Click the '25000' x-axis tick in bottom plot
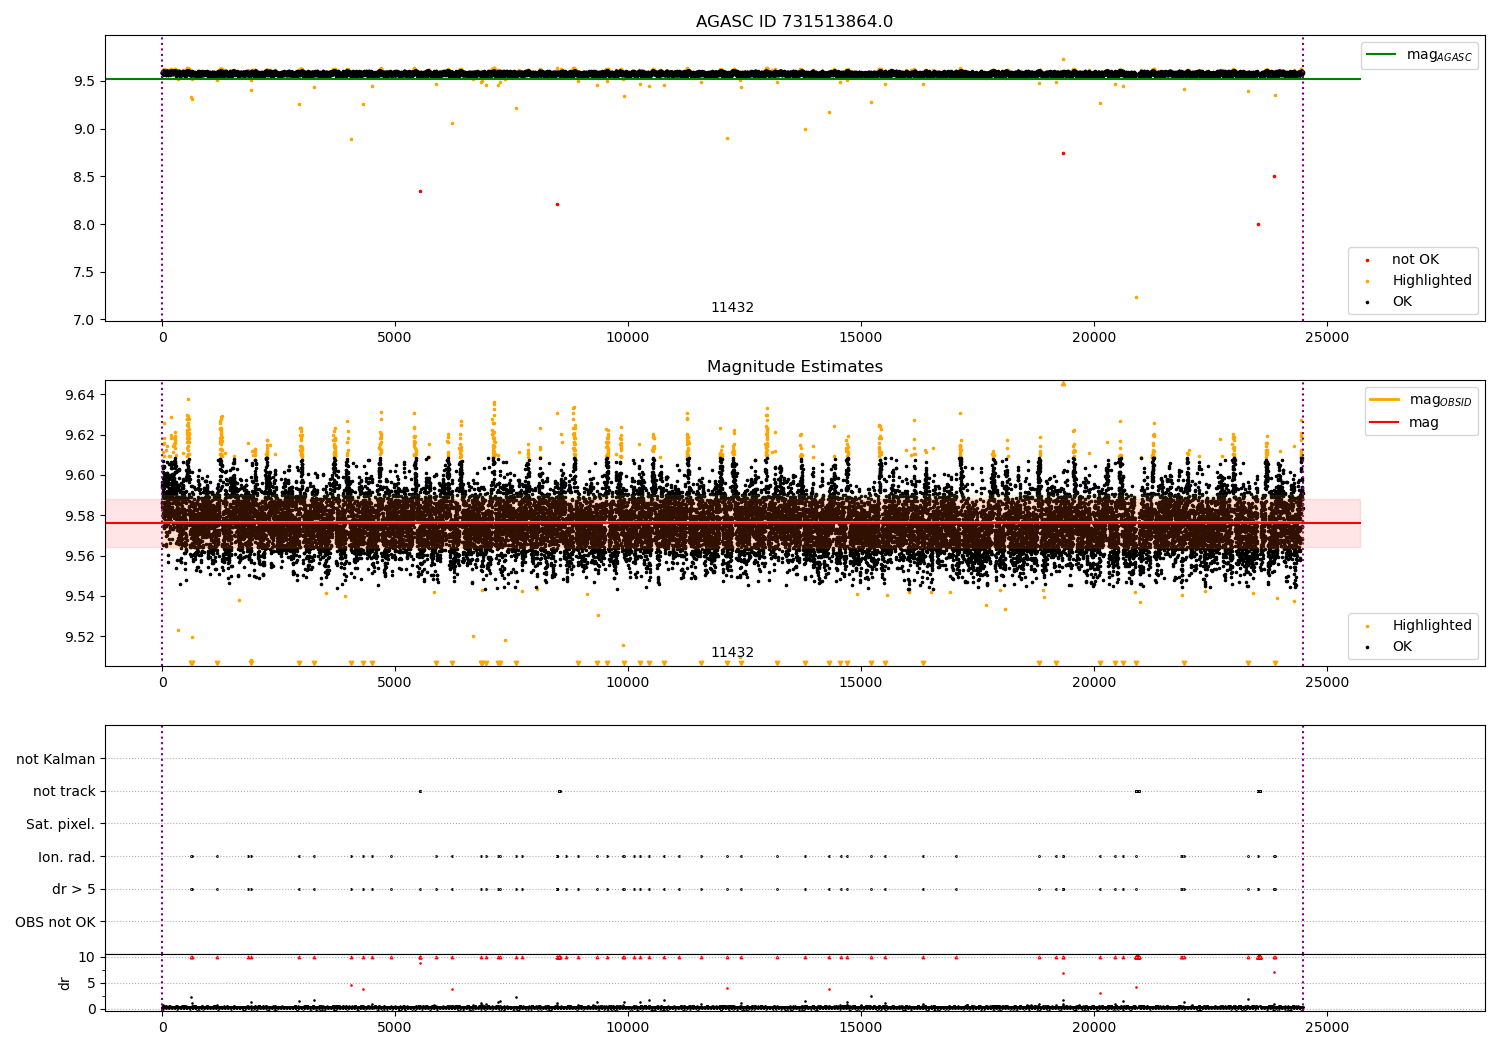 (1327, 1027)
